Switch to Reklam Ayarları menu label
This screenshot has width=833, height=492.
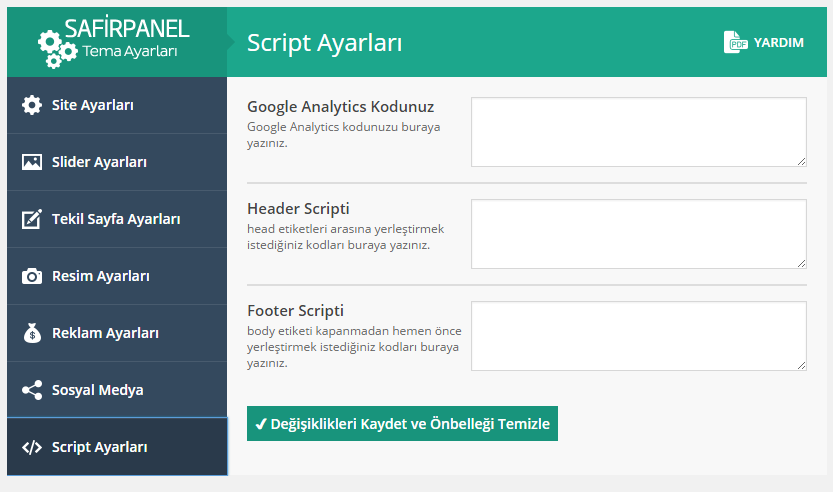coord(105,333)
